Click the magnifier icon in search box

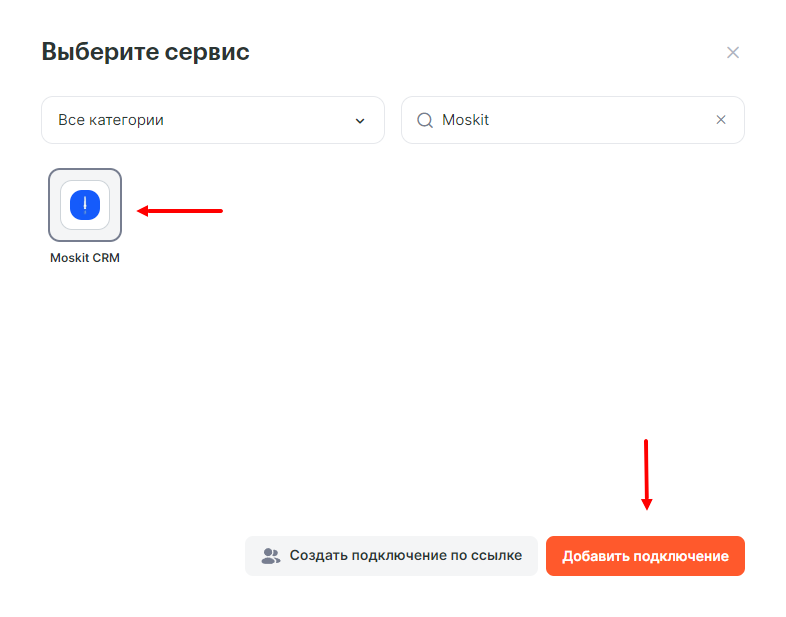click(x=425, y=120)
